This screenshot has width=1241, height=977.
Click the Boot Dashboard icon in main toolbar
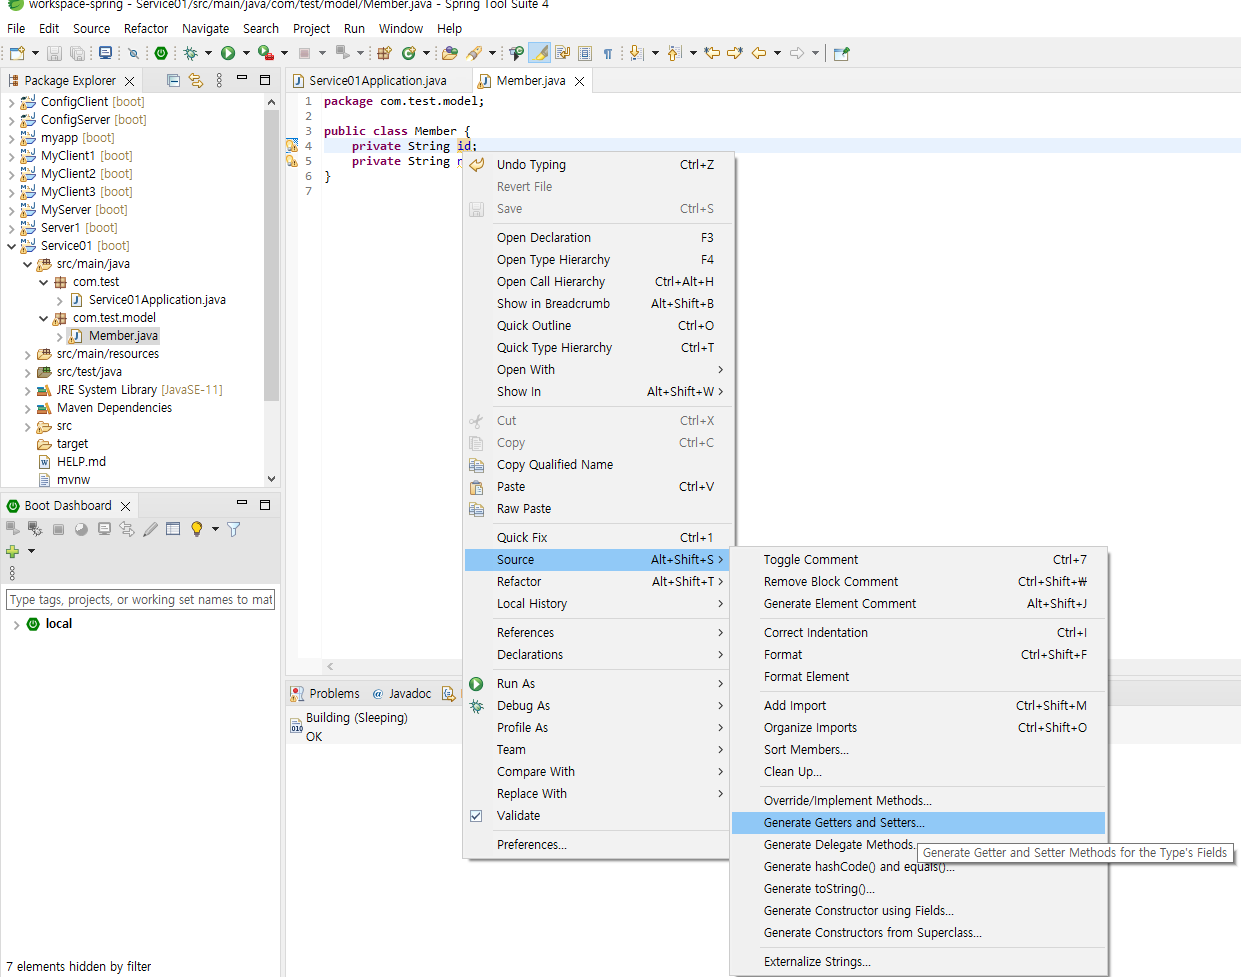pos(161,53)
